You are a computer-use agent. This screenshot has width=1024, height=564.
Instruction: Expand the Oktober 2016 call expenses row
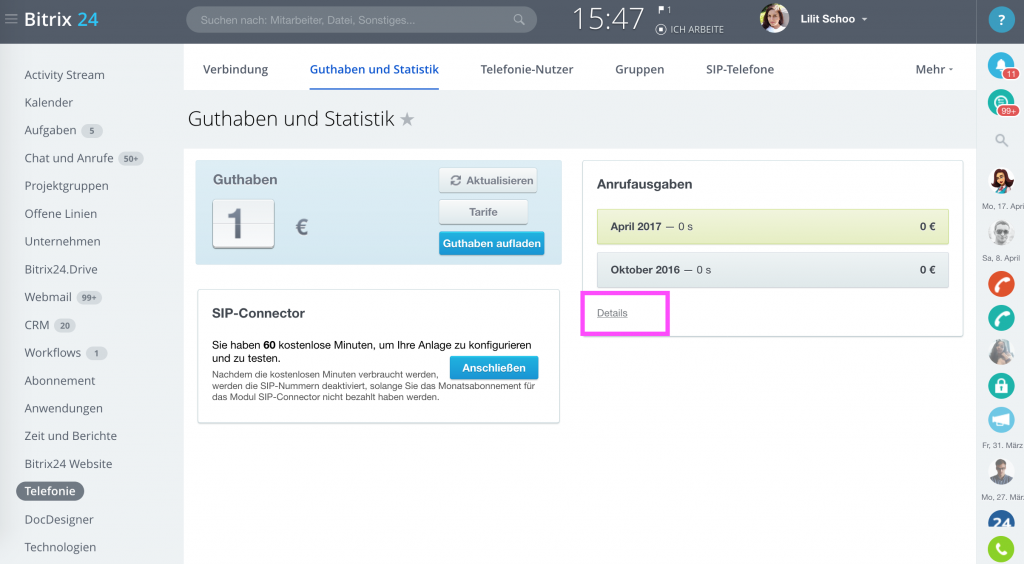click(x=773, y=270)
